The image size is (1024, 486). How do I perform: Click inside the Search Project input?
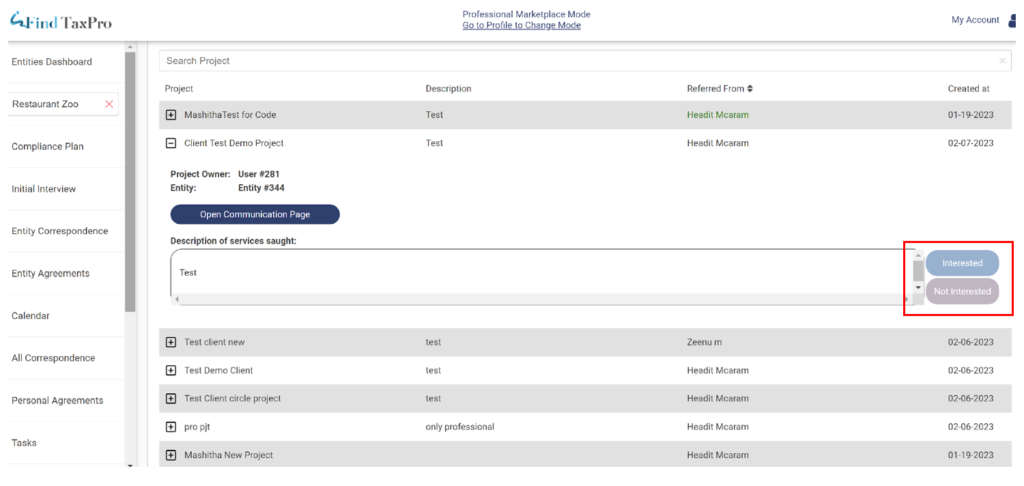tap(570, 61)
